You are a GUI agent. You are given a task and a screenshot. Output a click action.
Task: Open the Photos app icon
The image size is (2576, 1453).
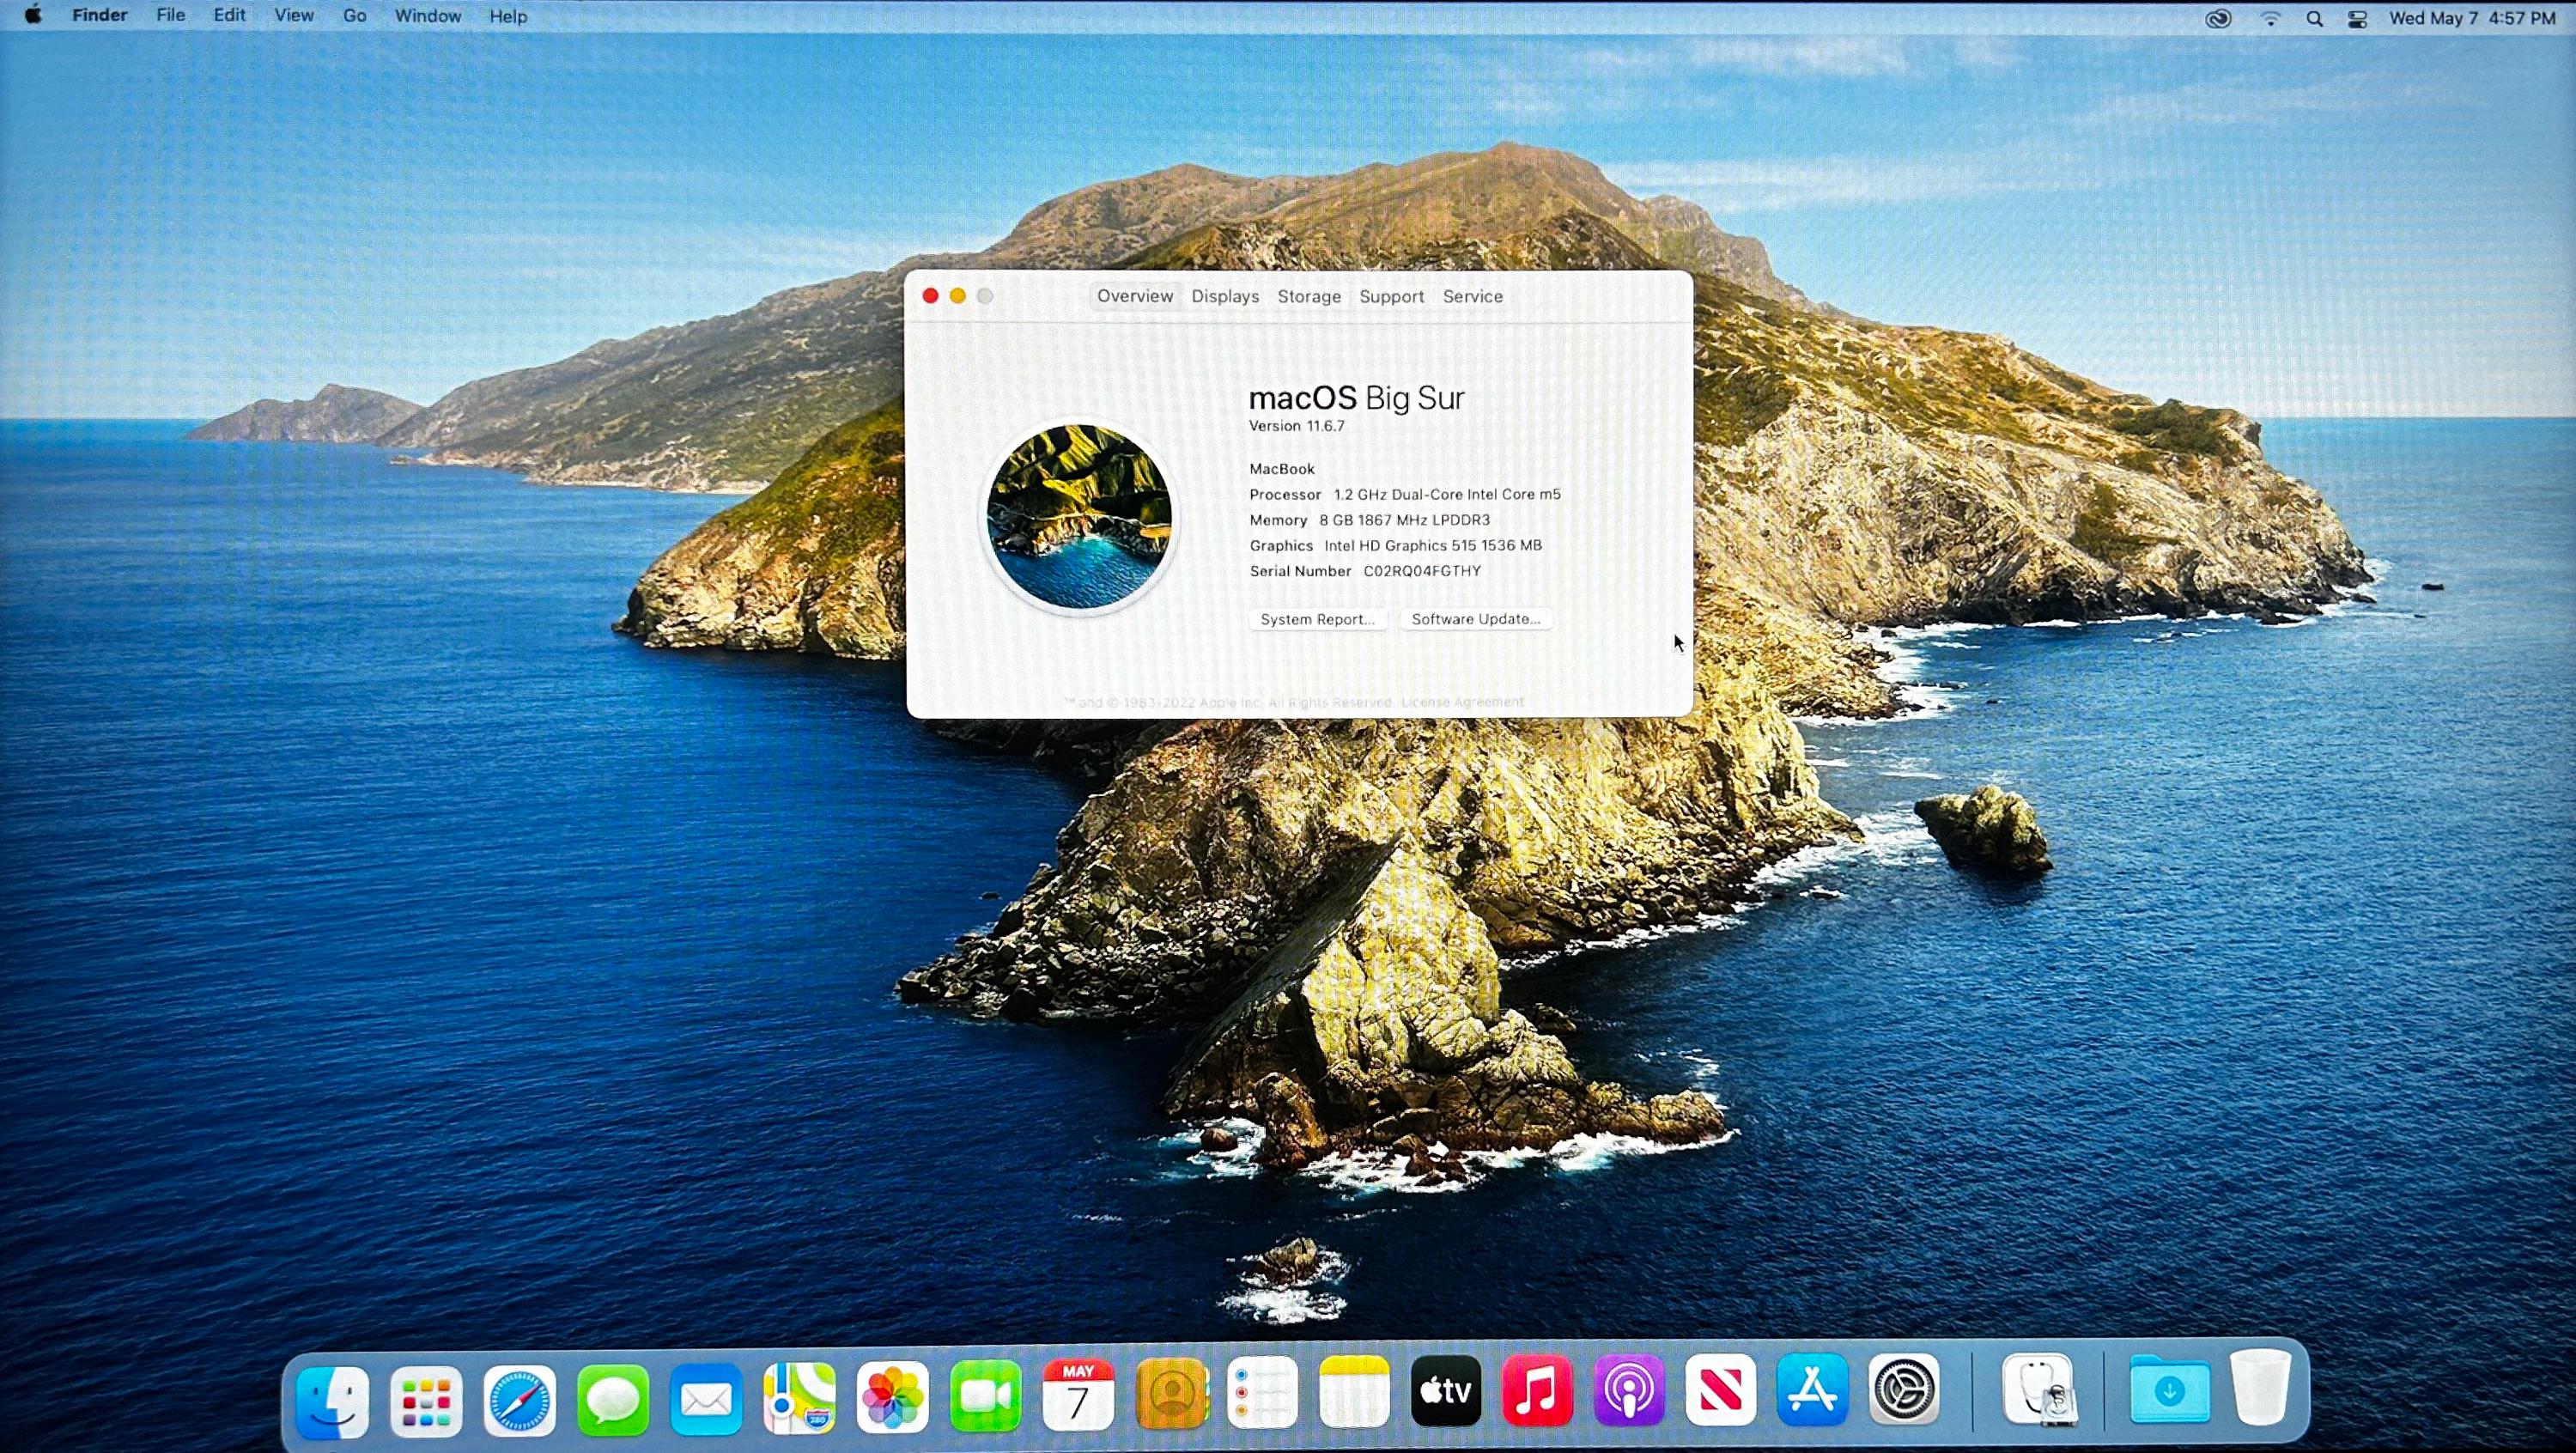point(892,1397)
